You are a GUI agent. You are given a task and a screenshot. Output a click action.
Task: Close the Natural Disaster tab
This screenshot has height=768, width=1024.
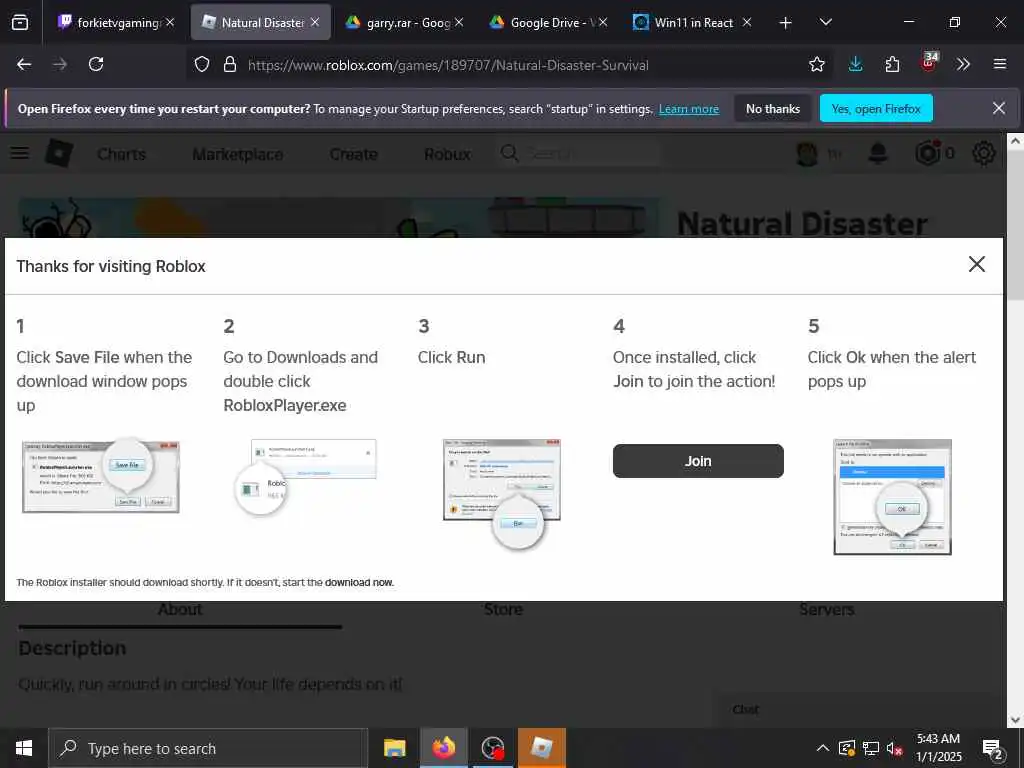315,22
